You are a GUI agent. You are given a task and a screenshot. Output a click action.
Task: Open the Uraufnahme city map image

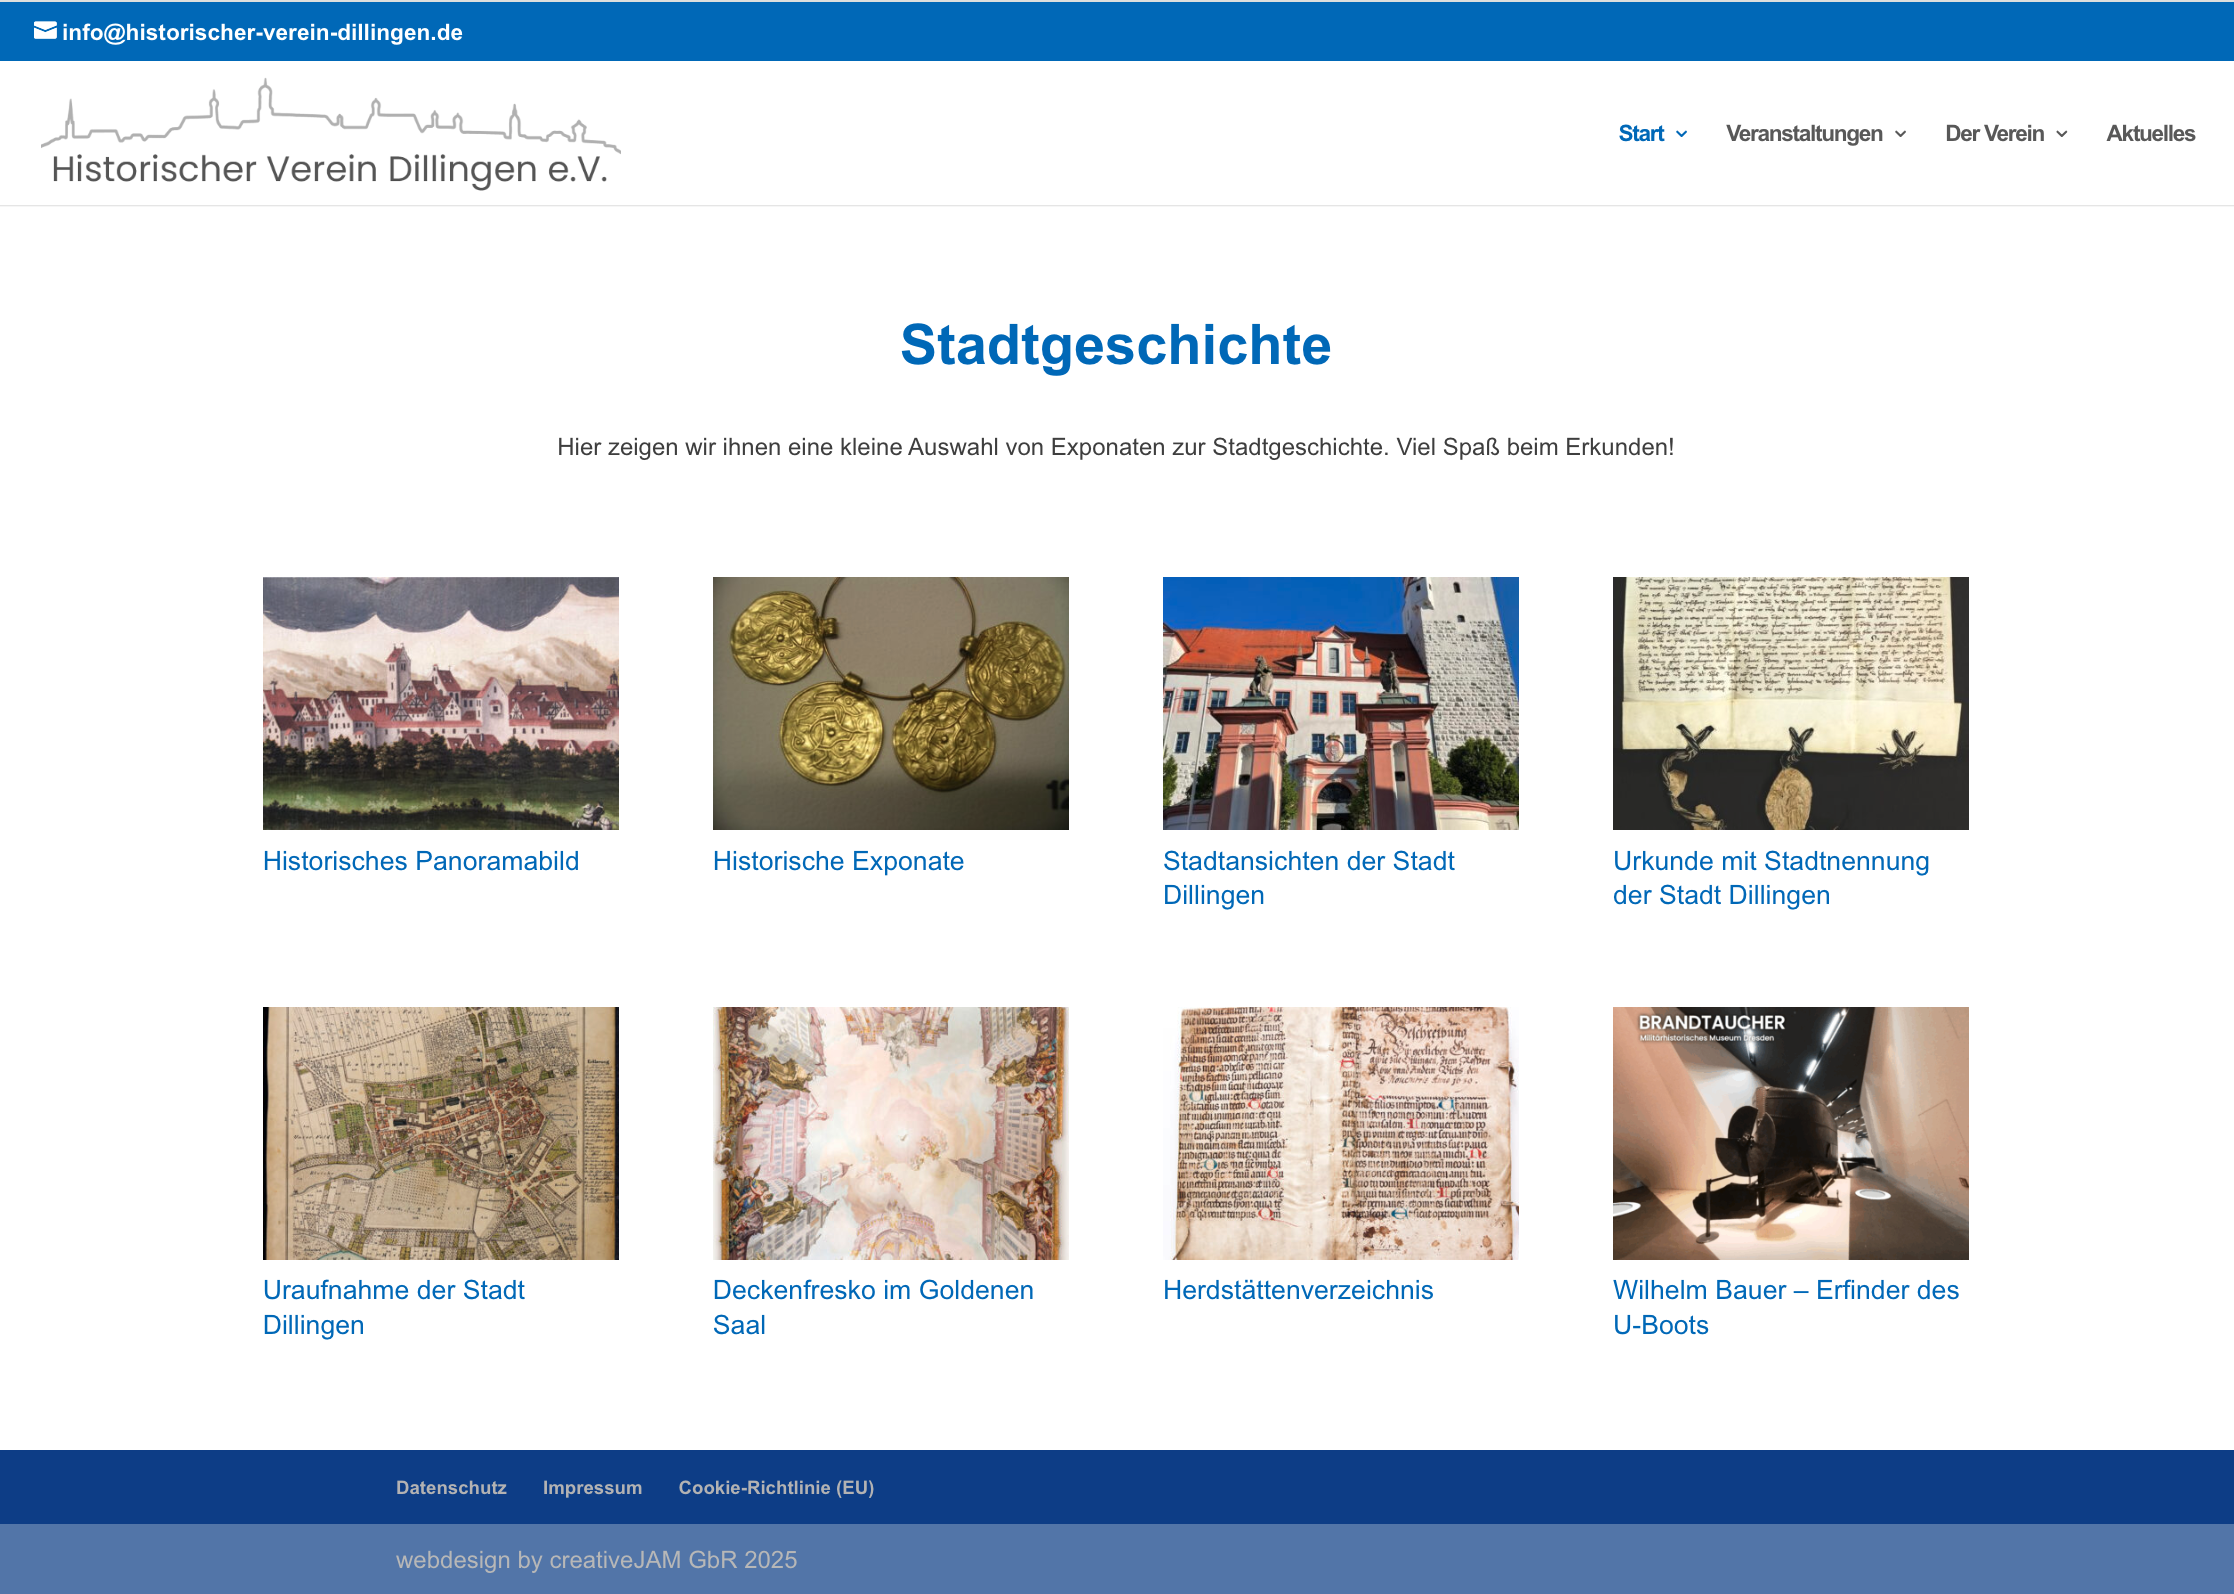pyautogui.click(x=440, y=1133)
